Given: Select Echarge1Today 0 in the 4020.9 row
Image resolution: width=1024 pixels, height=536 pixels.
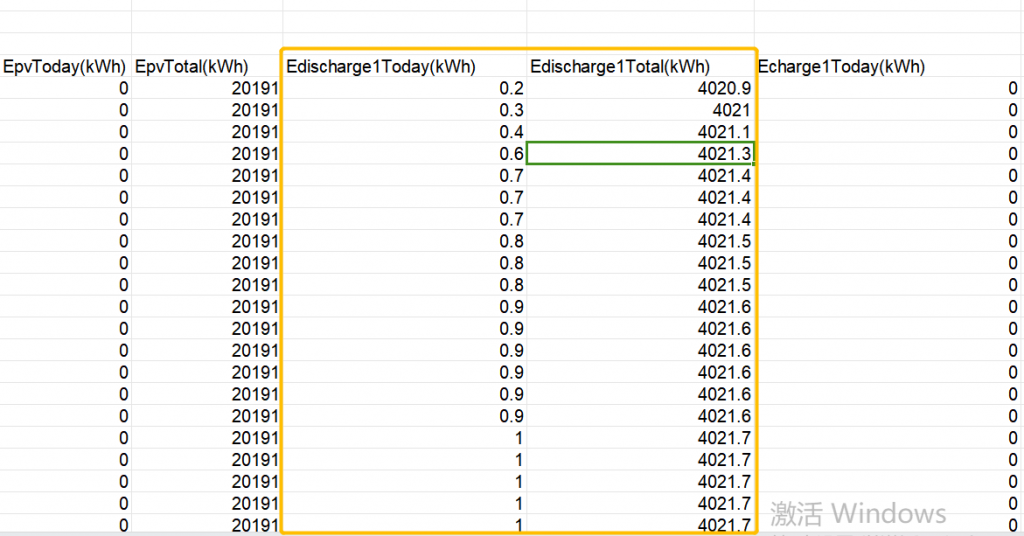Looking at the screenshot, I should (x=889, y=88).
